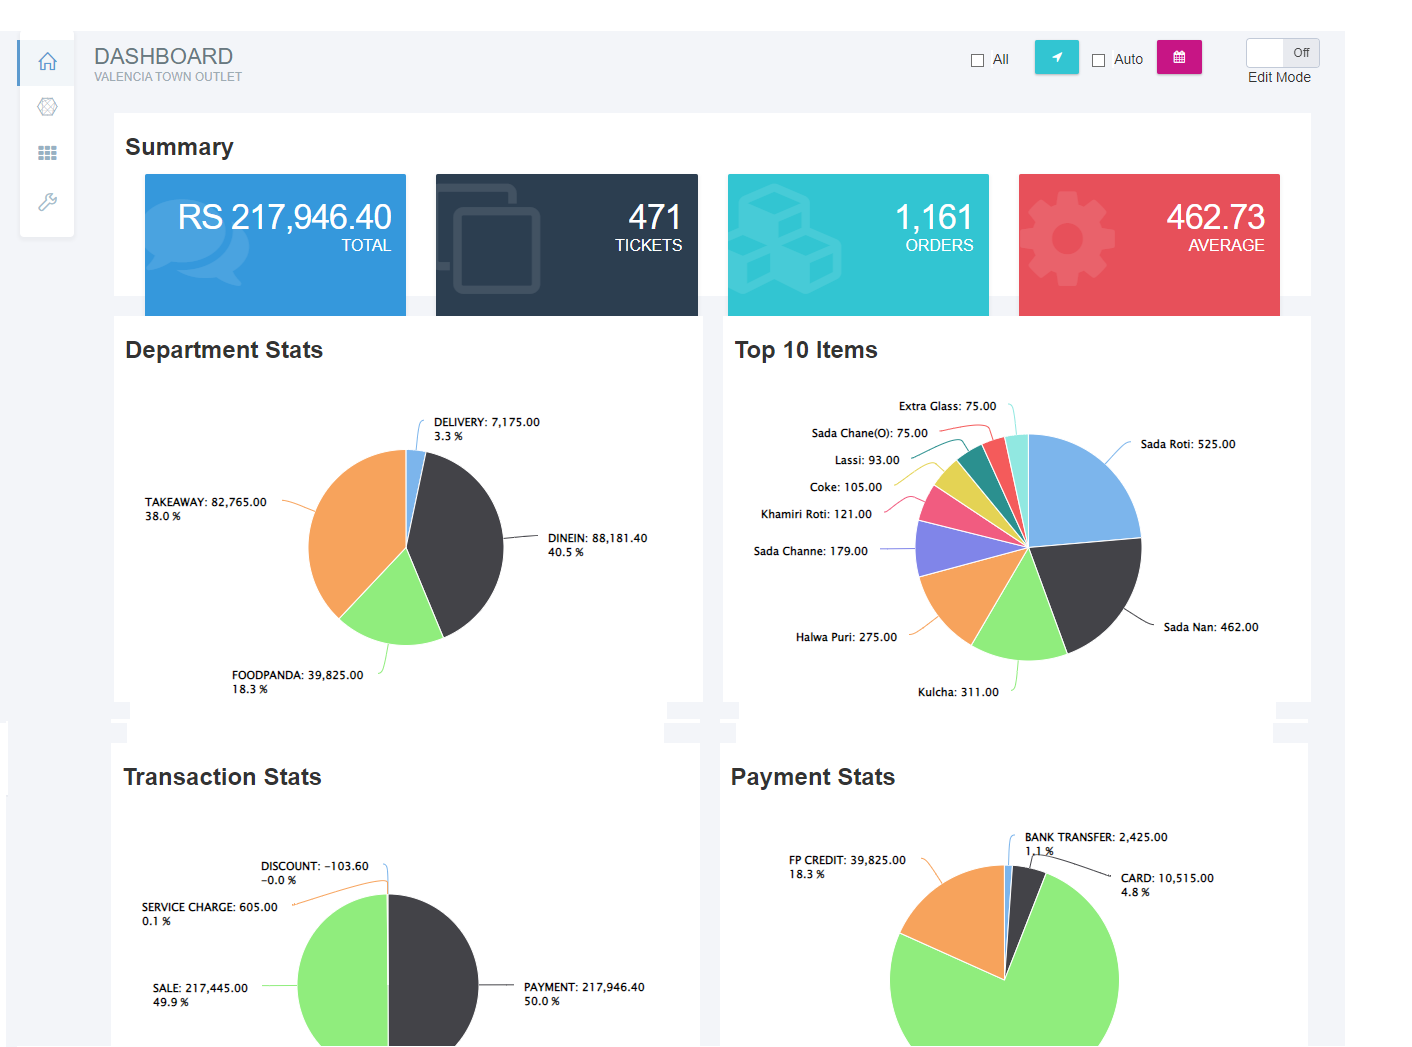
Task: Click the Sada Channe: 179.00 label
Action: 811,551
